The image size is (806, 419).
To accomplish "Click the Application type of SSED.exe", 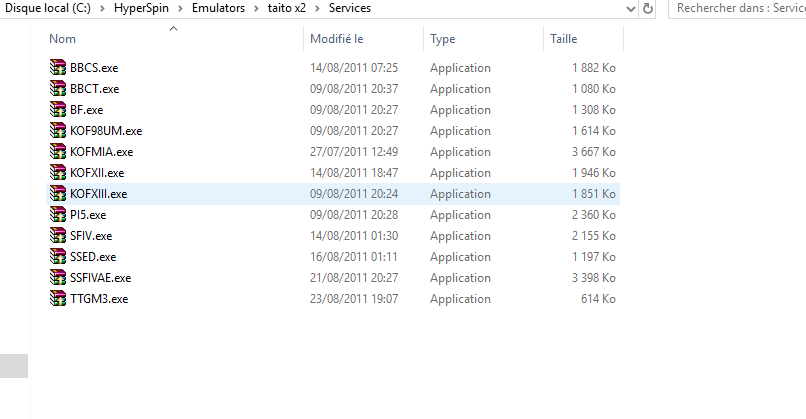I will pyautogui.click(x=460, y=257).
